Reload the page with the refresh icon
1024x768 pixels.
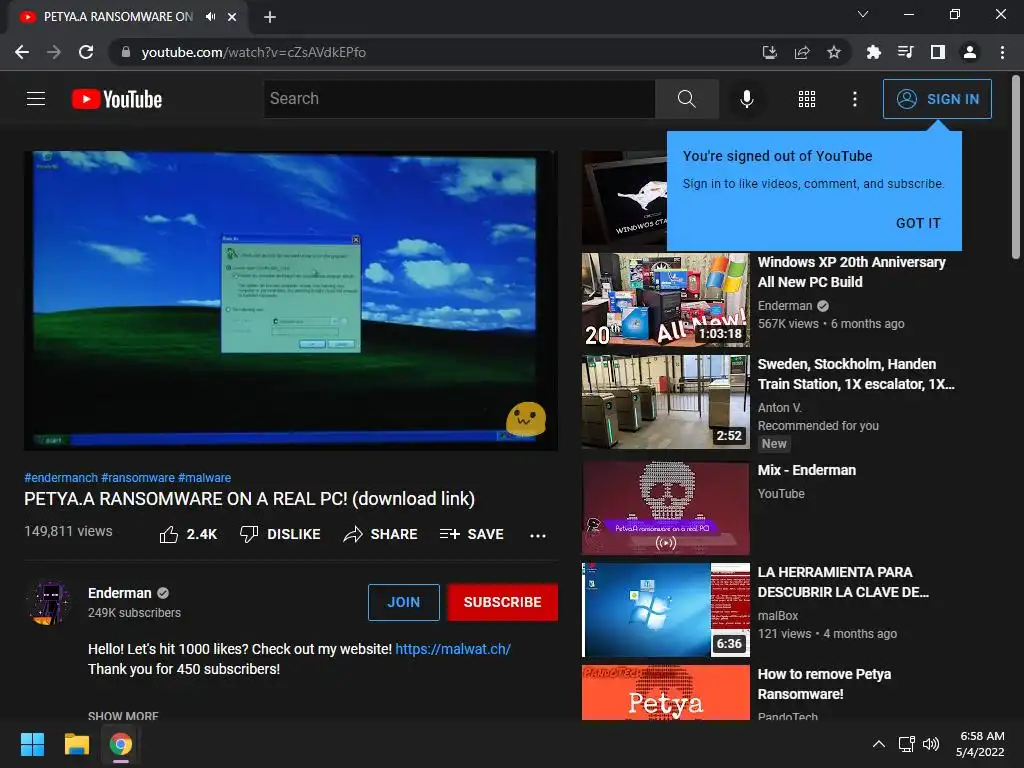pos(86,52)
